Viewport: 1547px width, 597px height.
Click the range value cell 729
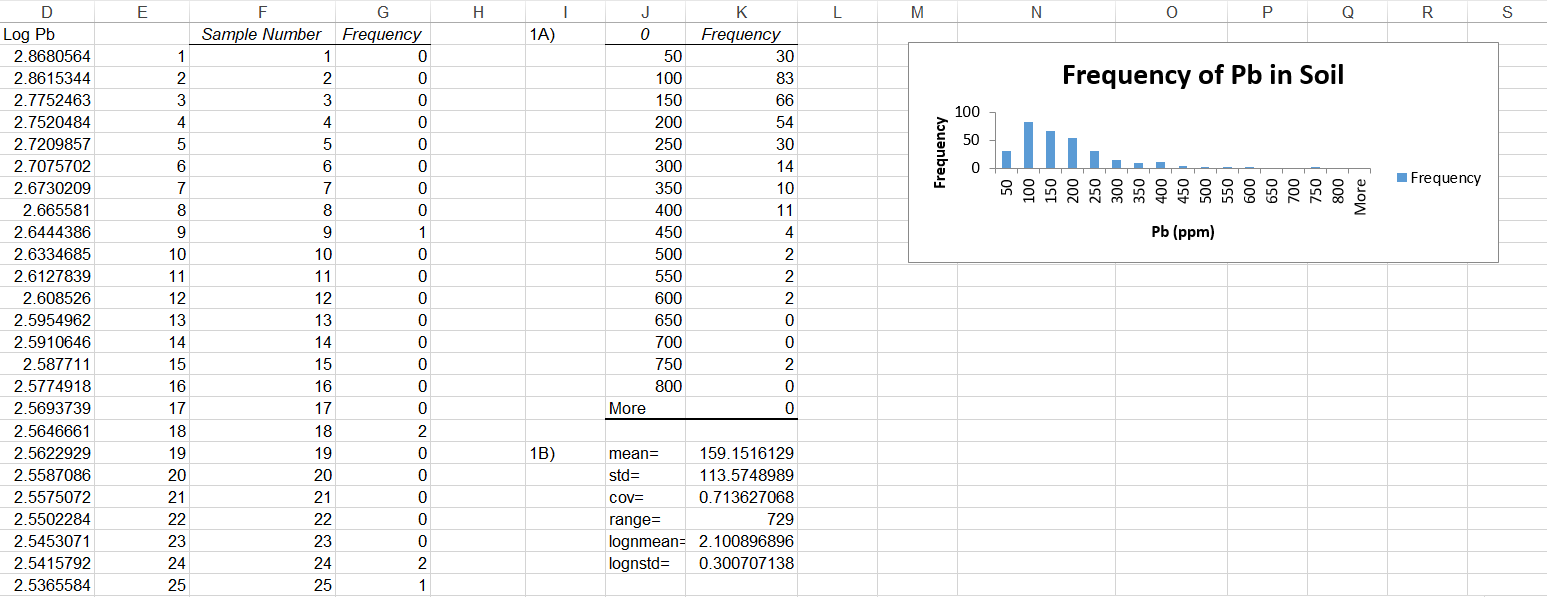(x=741, y=519)
